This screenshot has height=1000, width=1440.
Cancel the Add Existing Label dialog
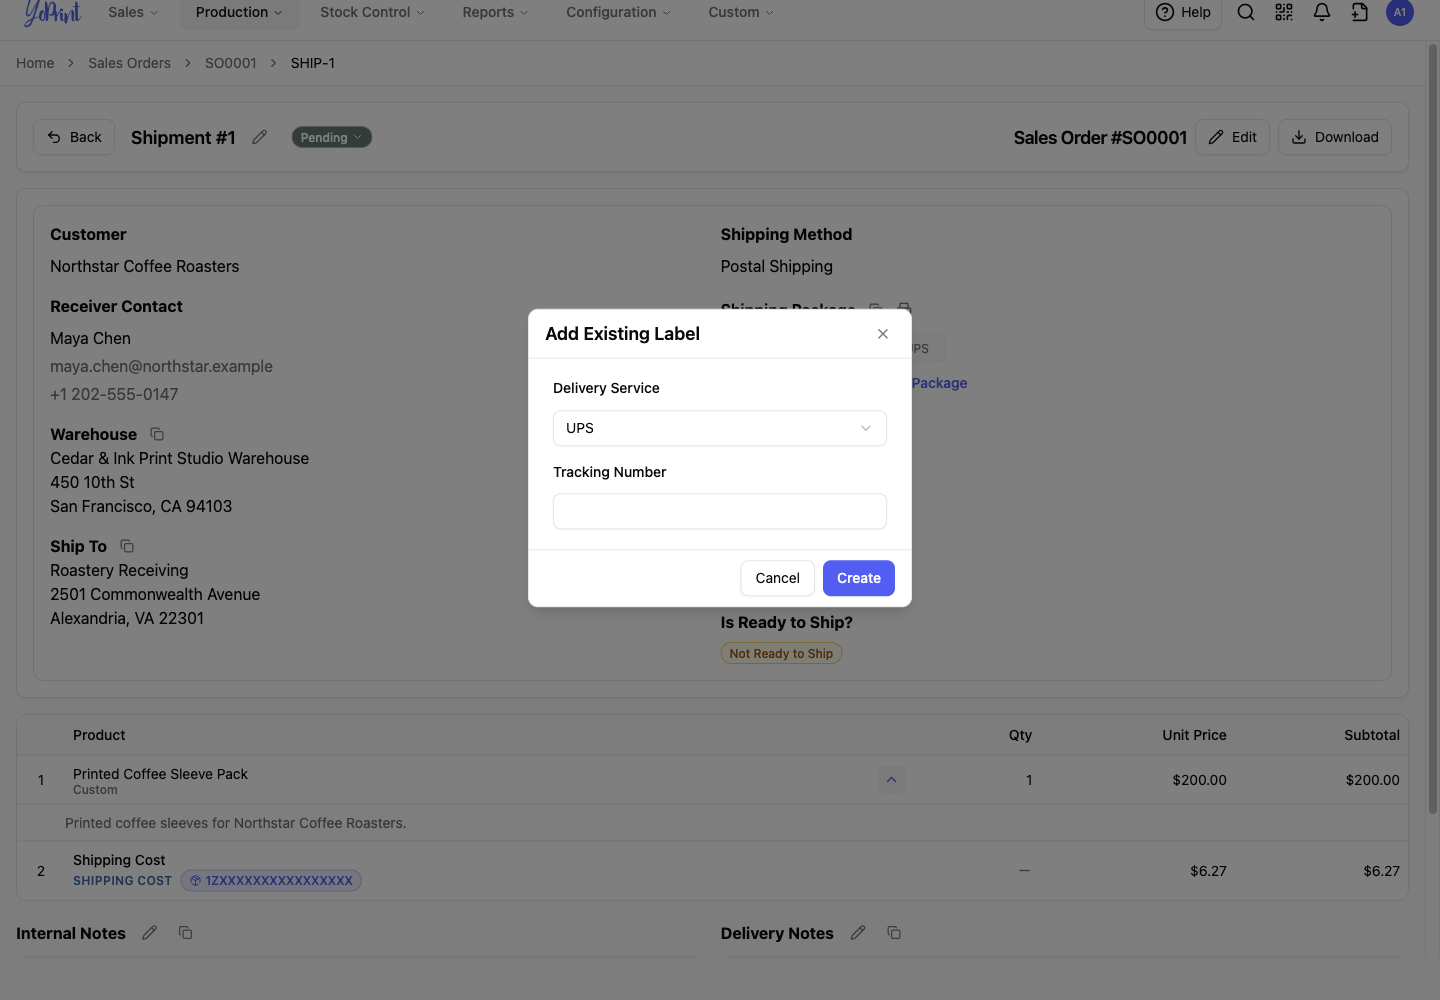[777, 578]
